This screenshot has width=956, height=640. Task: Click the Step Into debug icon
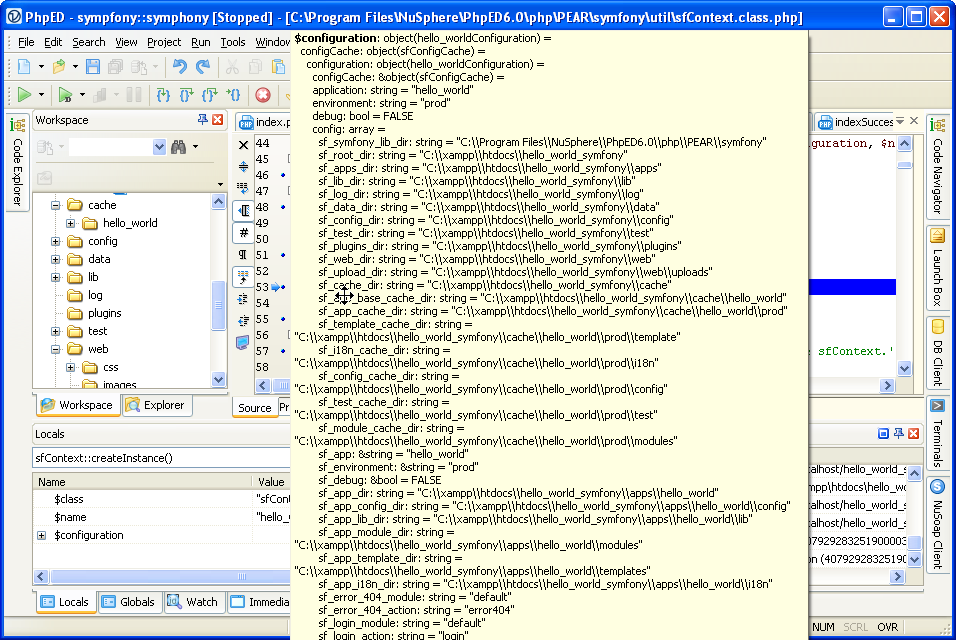[163, 95]
